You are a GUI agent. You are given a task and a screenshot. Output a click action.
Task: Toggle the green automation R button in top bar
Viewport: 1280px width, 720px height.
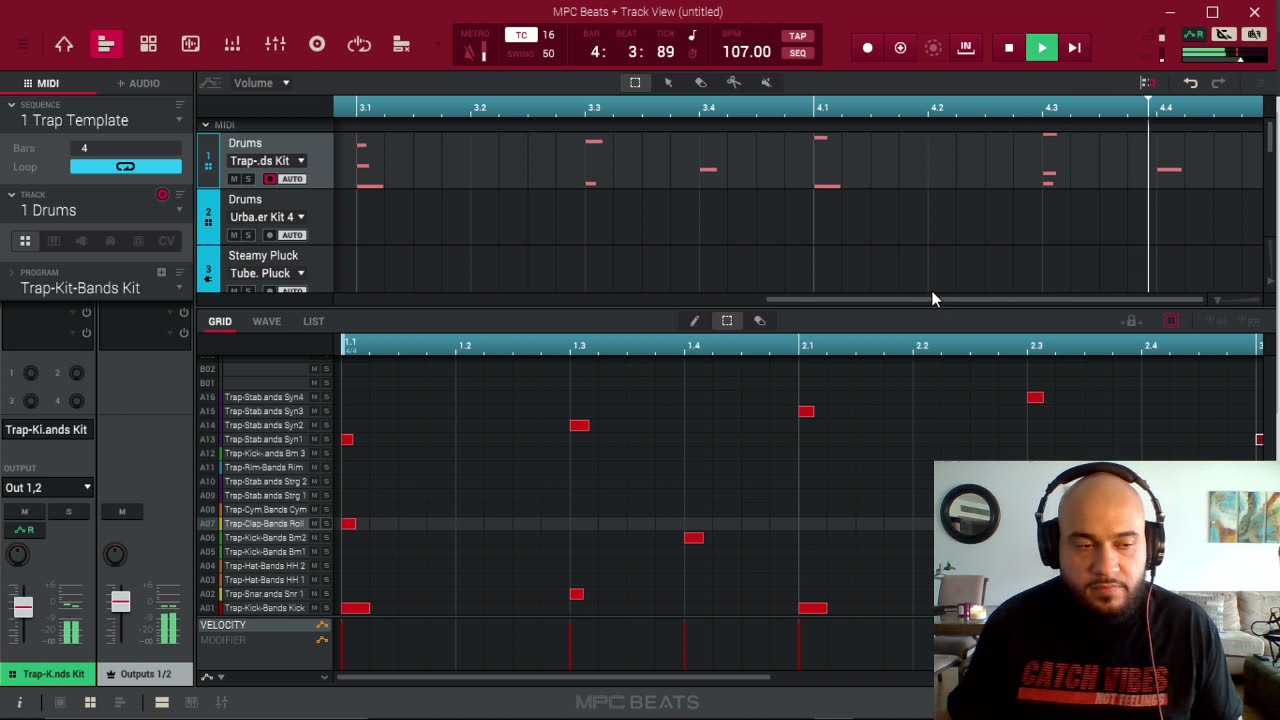coord(1194,35)
